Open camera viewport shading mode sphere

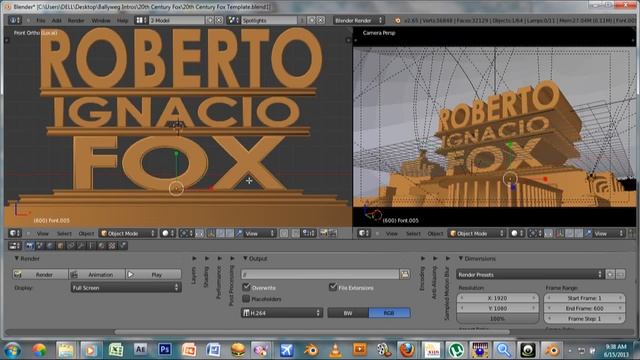point(517,233)
